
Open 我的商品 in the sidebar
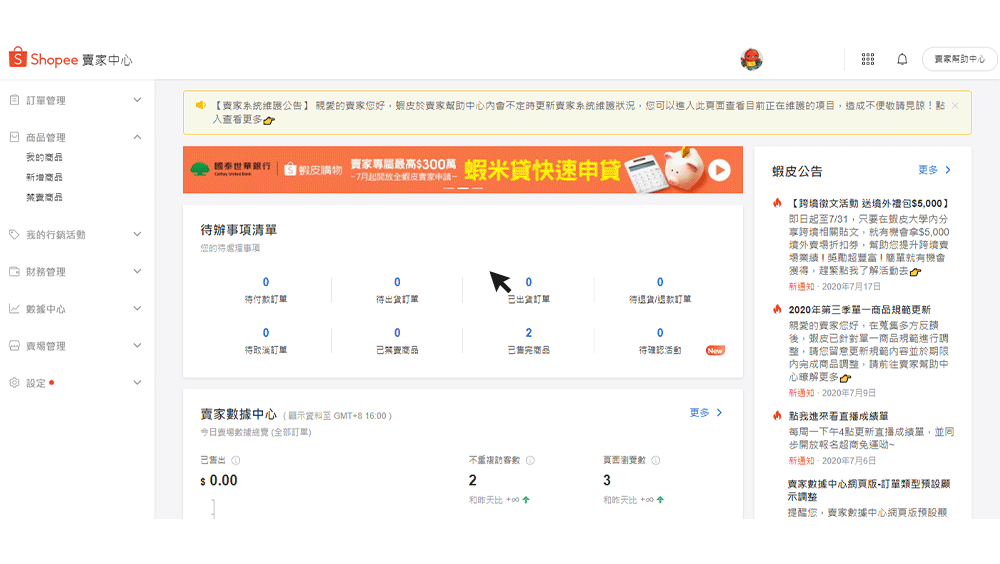pos(44,157)
